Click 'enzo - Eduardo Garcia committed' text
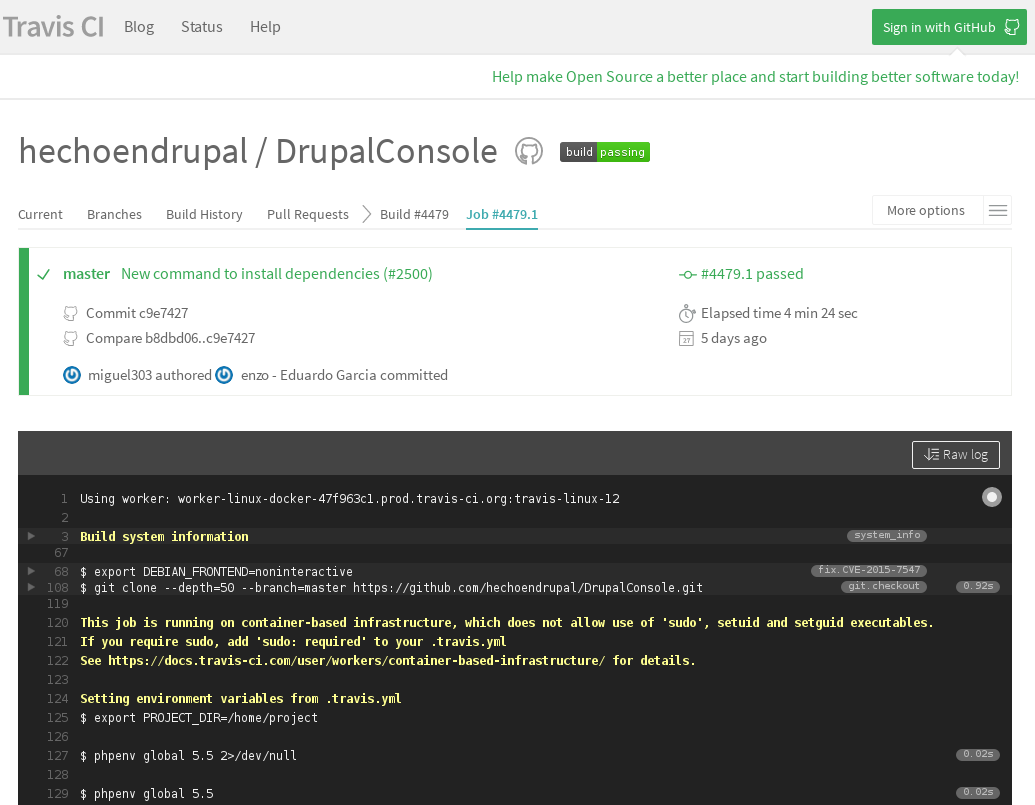The height and width of the screenshot is (805, 1035). [344, 375]
